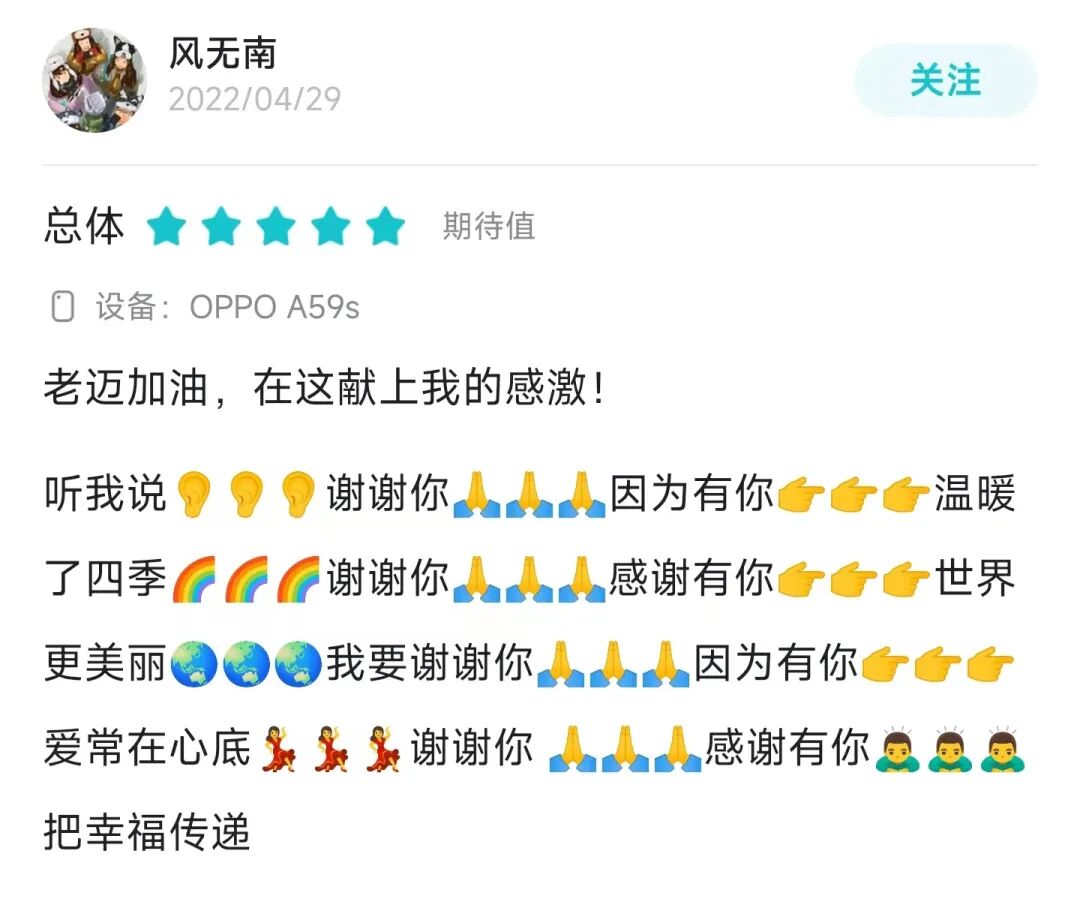Click the 期待值 label
Screen dimensions: 1080x899
coord(488,226)
